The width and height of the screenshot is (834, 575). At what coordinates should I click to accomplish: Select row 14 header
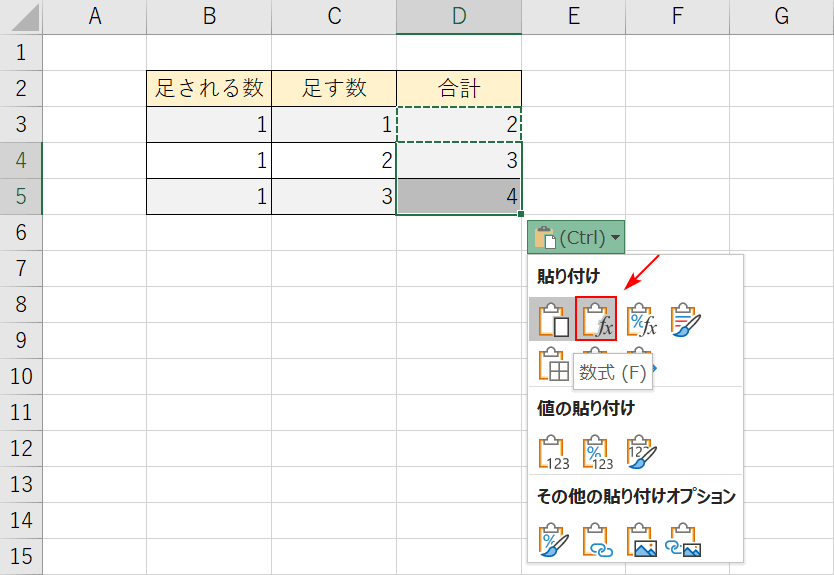point(21,520)
